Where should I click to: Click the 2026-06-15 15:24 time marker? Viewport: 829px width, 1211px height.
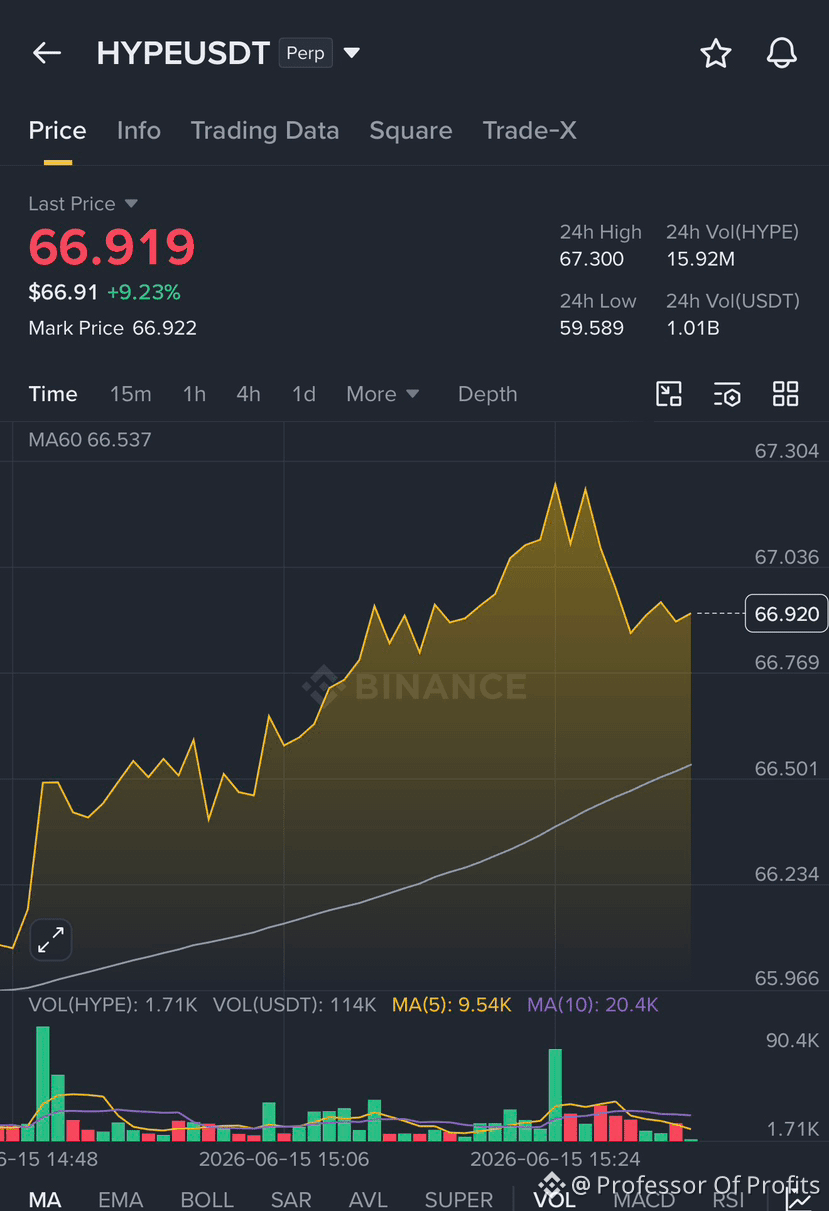click(x=555, y=1159)
